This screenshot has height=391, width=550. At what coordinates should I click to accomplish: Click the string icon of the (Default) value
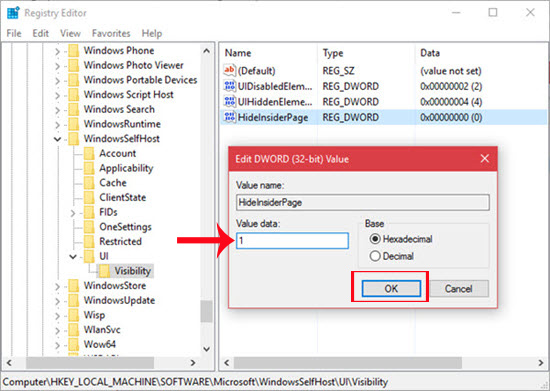pyautogui.click(x=229, y=70)
